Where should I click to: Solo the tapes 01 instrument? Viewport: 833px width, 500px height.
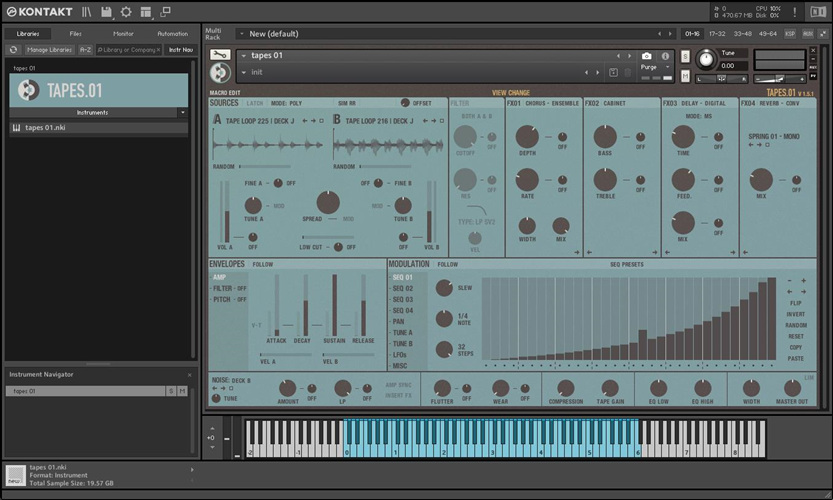(x=684, y=58)
